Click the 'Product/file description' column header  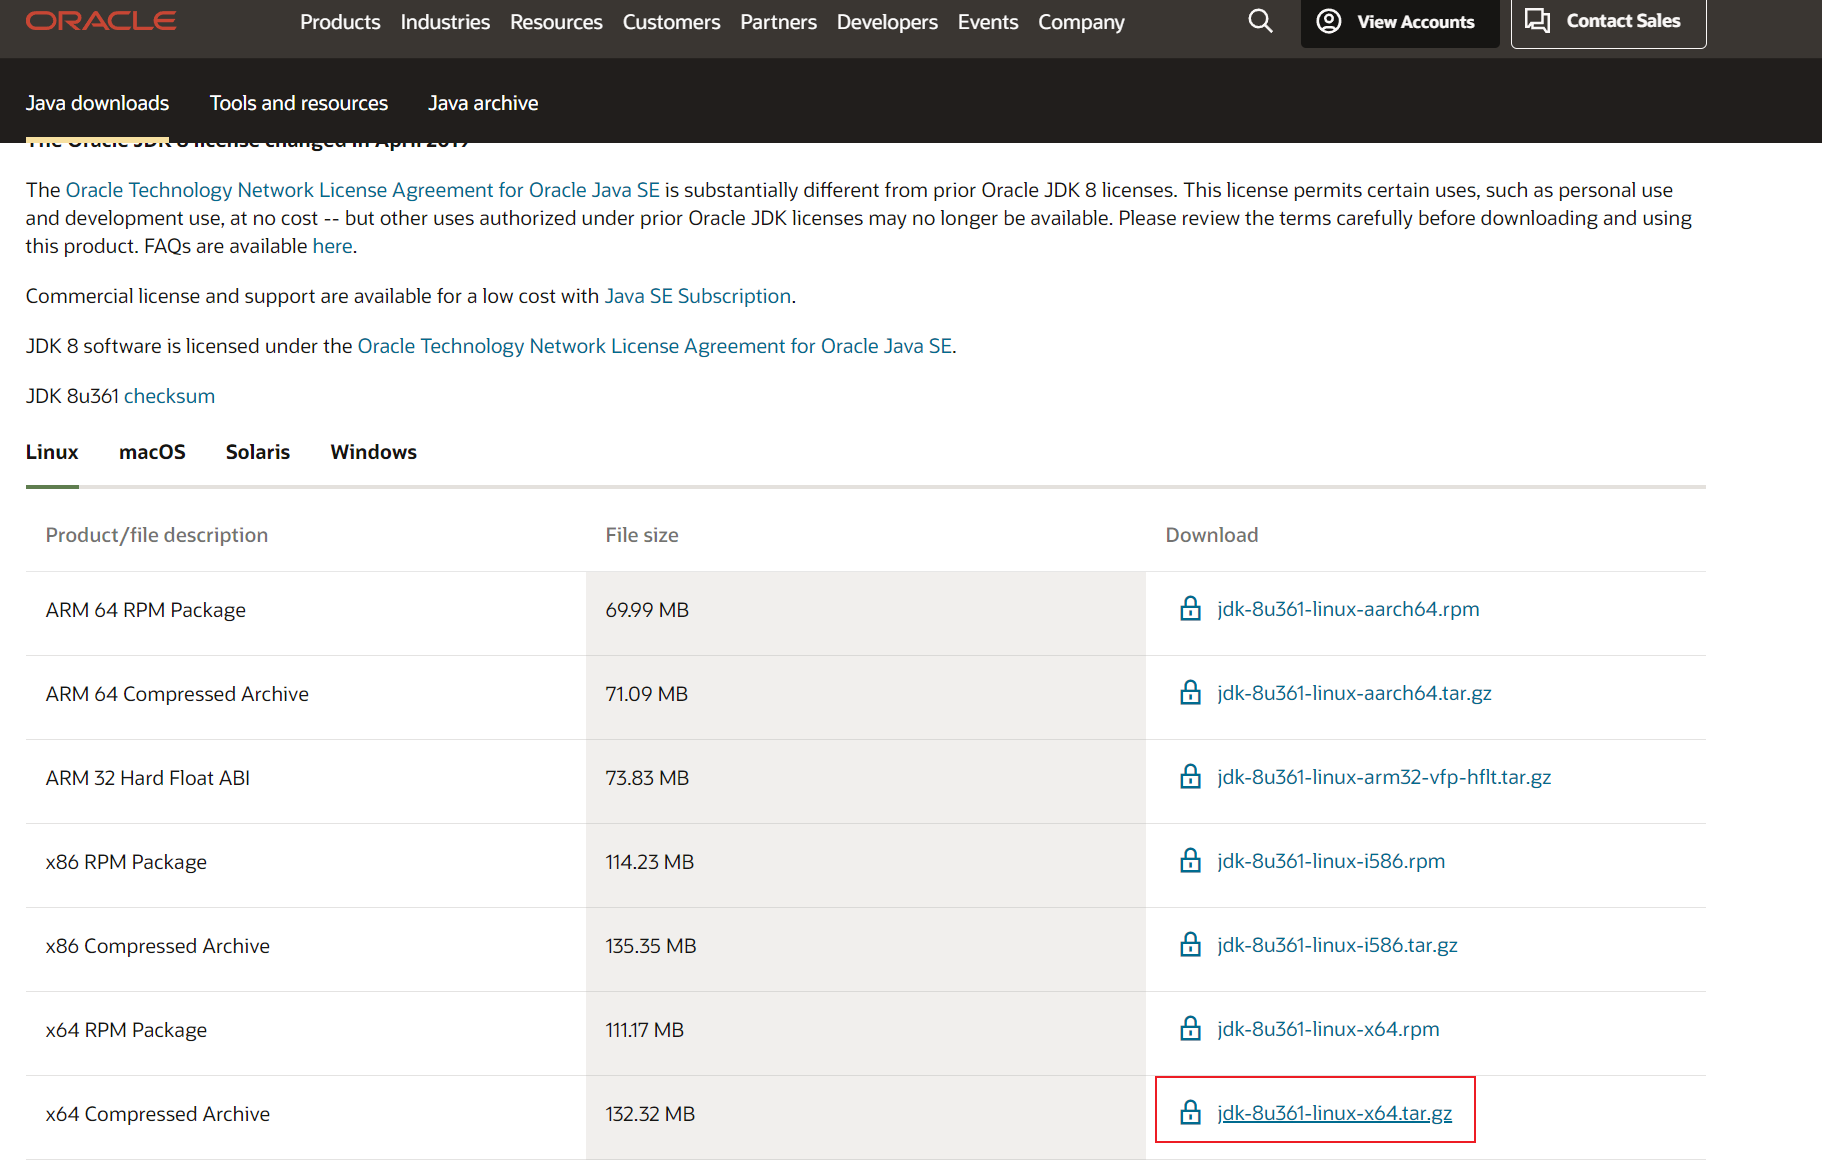157,535
